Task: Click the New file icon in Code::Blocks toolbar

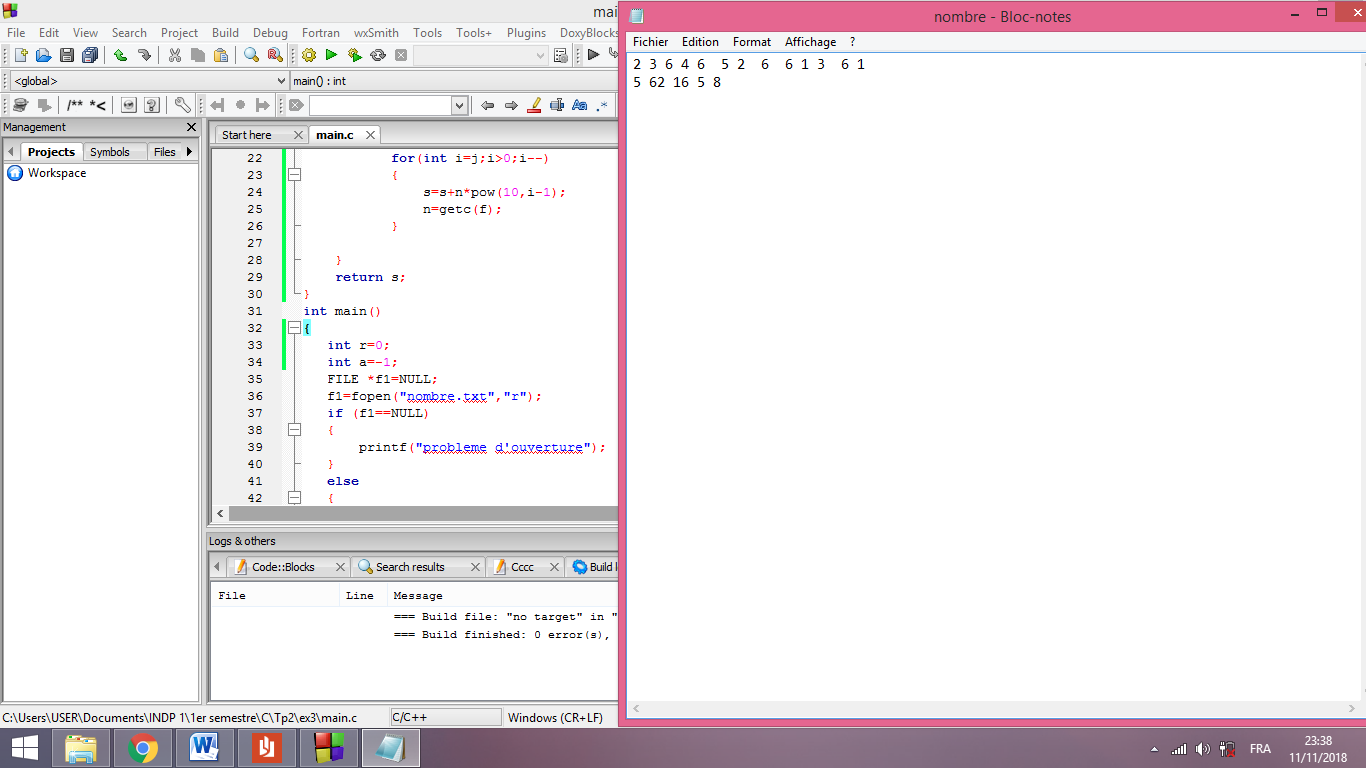Action: coord(20,55)
